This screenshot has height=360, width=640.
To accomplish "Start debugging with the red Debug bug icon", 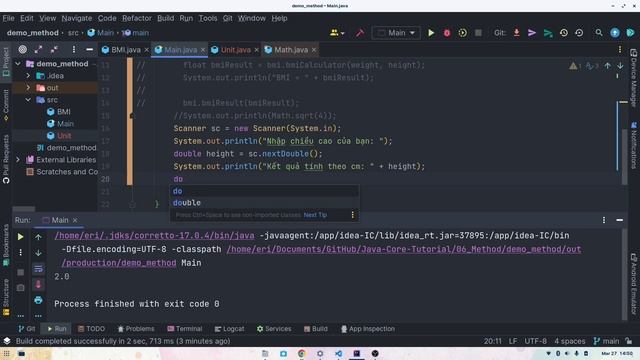I will click(447, 33).
